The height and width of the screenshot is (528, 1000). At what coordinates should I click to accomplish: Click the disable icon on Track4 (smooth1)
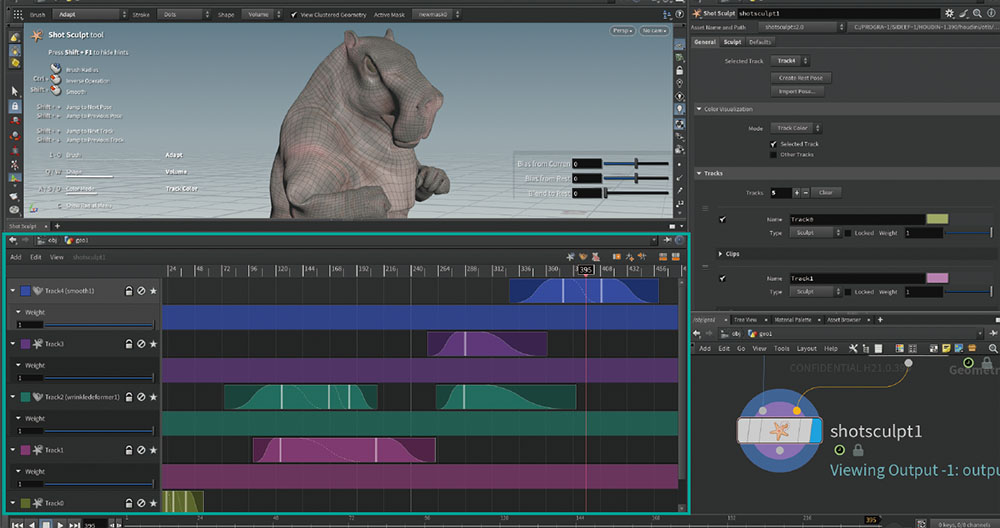(141, 291)
